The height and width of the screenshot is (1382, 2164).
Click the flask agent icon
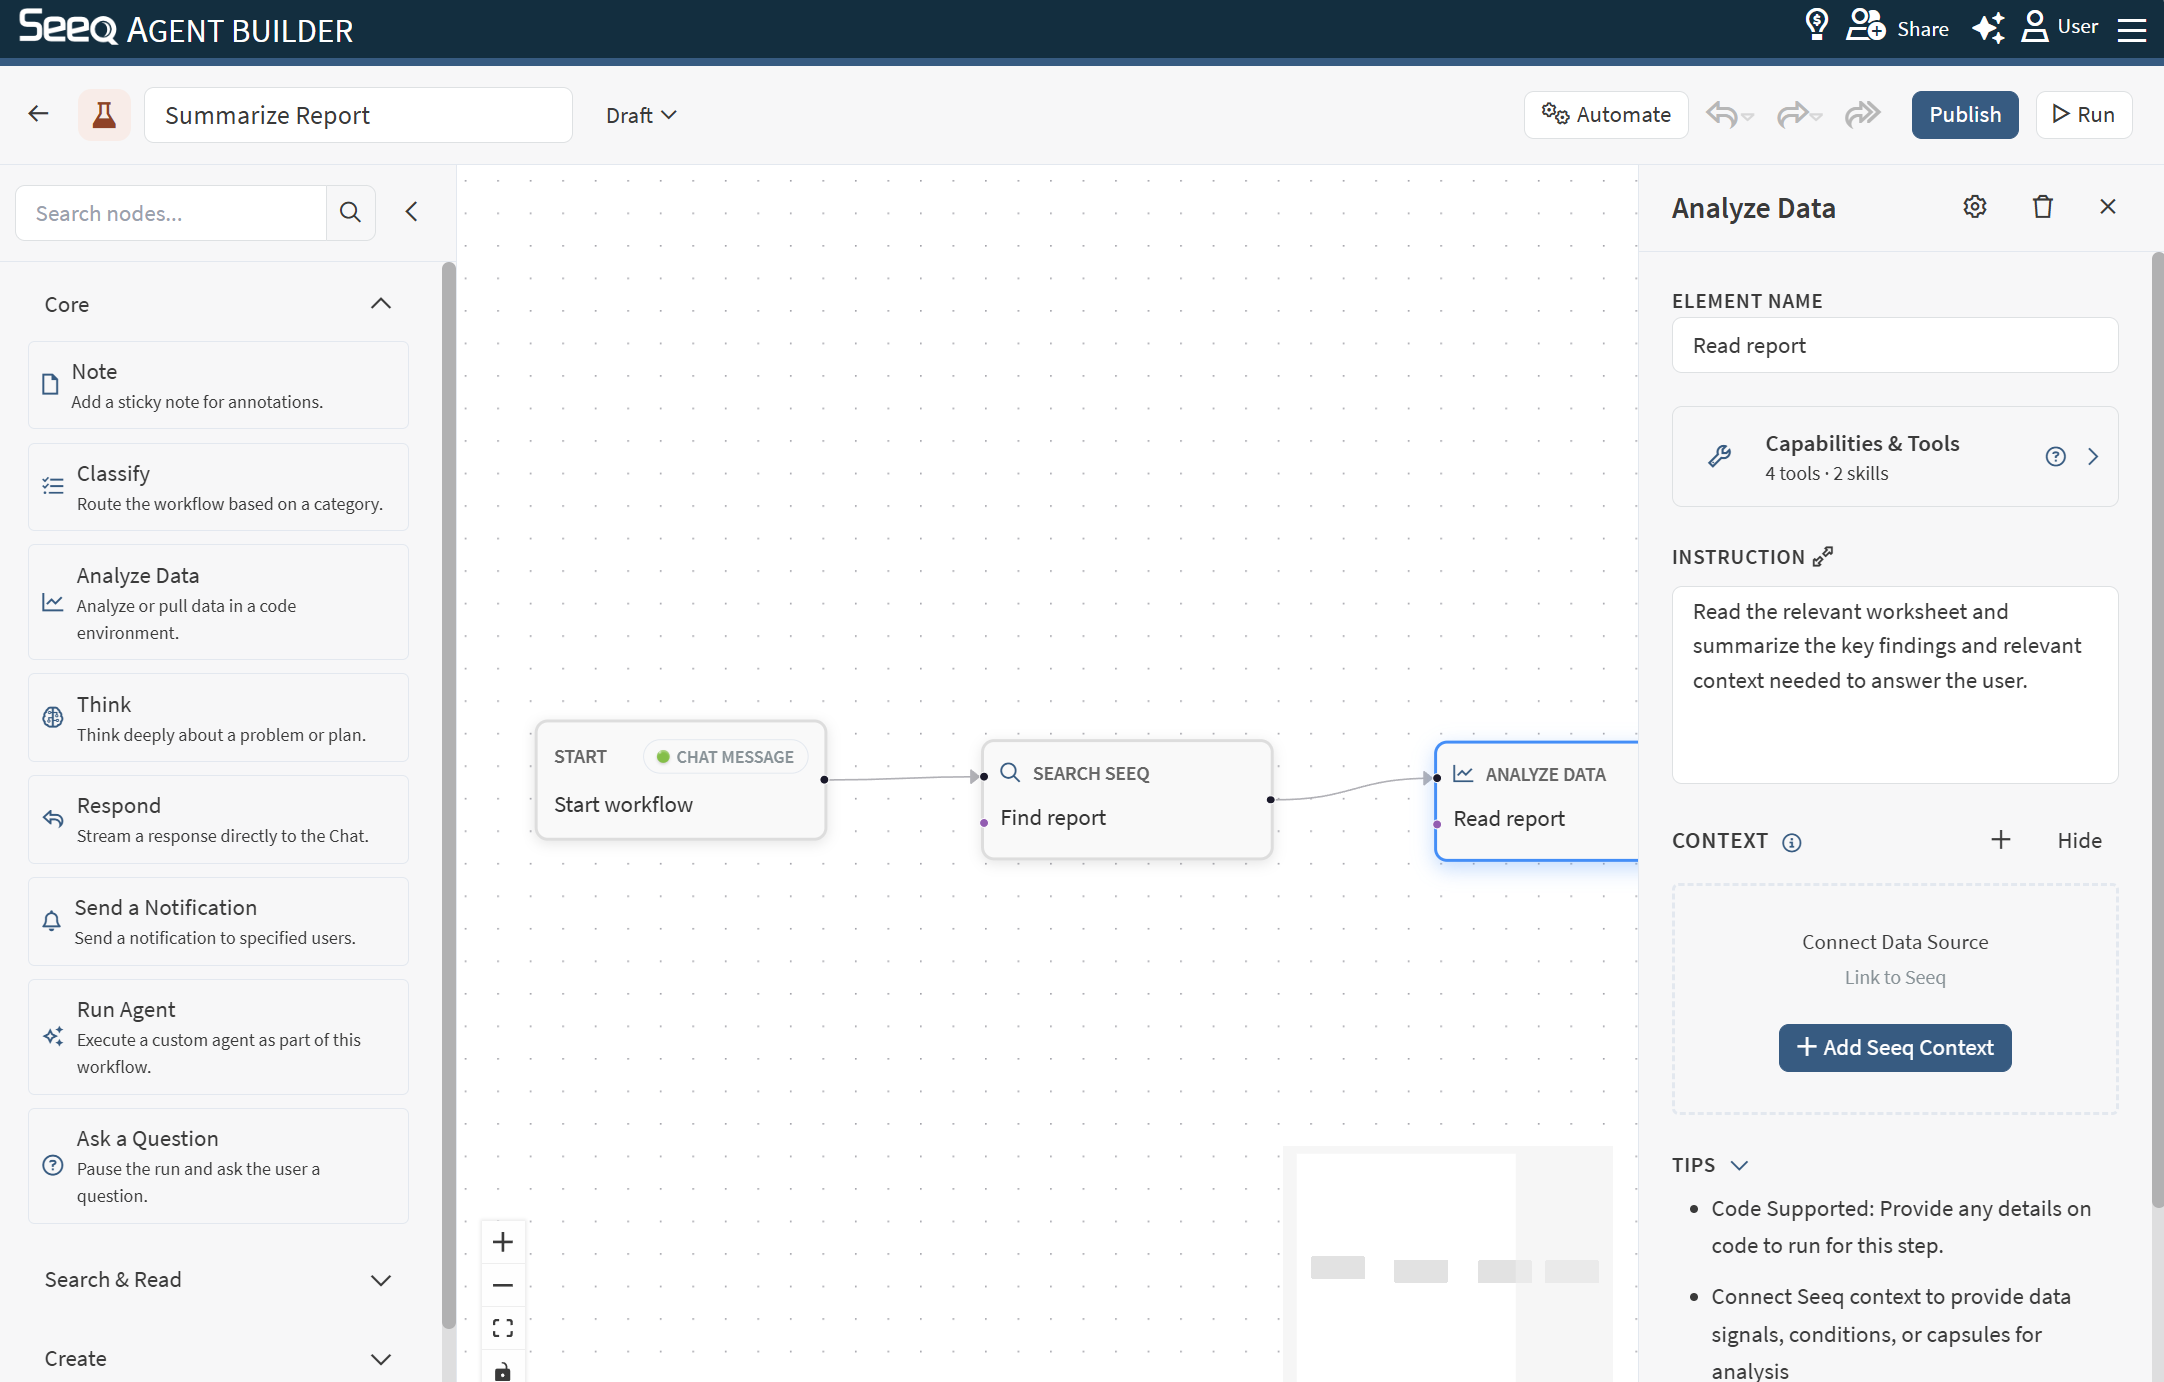point(104,115)
